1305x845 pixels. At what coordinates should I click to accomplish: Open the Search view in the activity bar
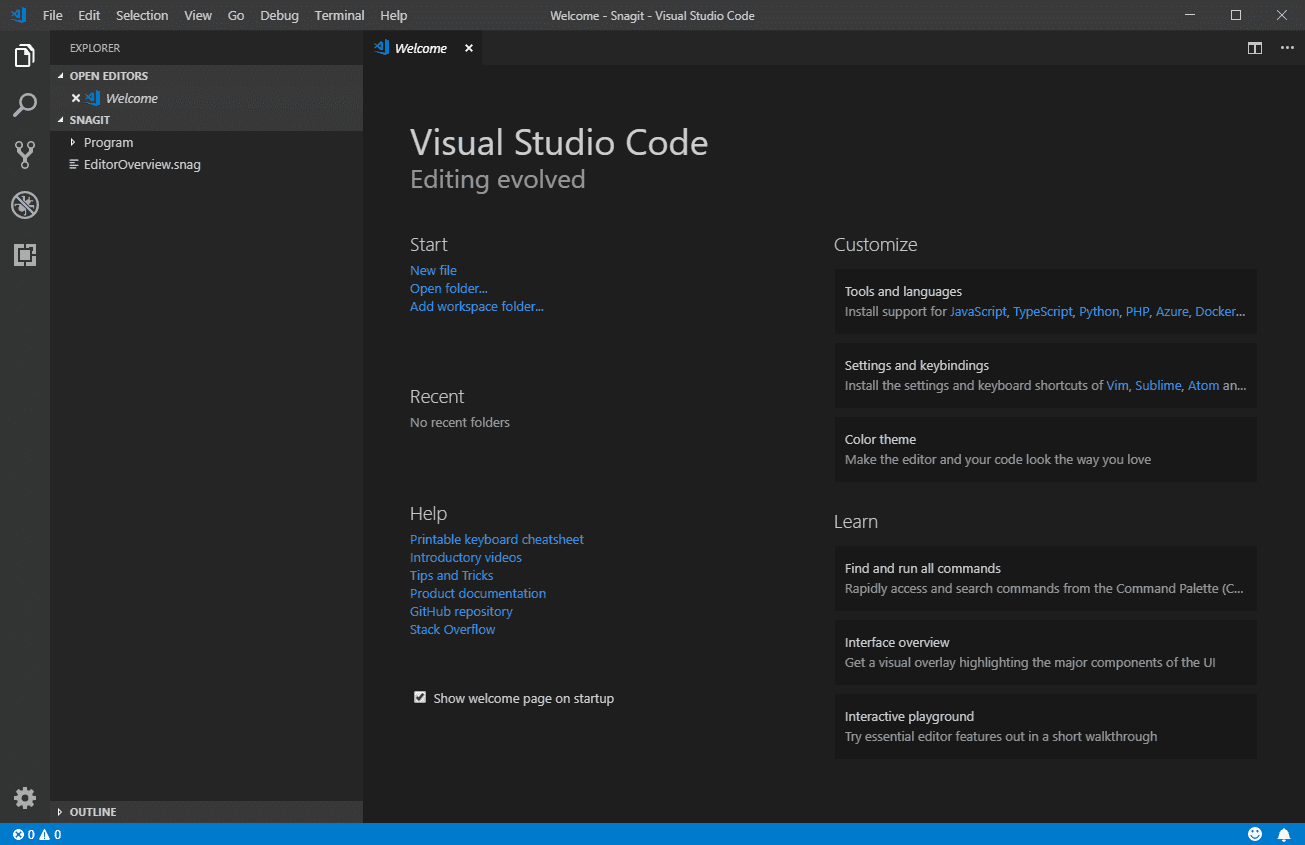24,105
